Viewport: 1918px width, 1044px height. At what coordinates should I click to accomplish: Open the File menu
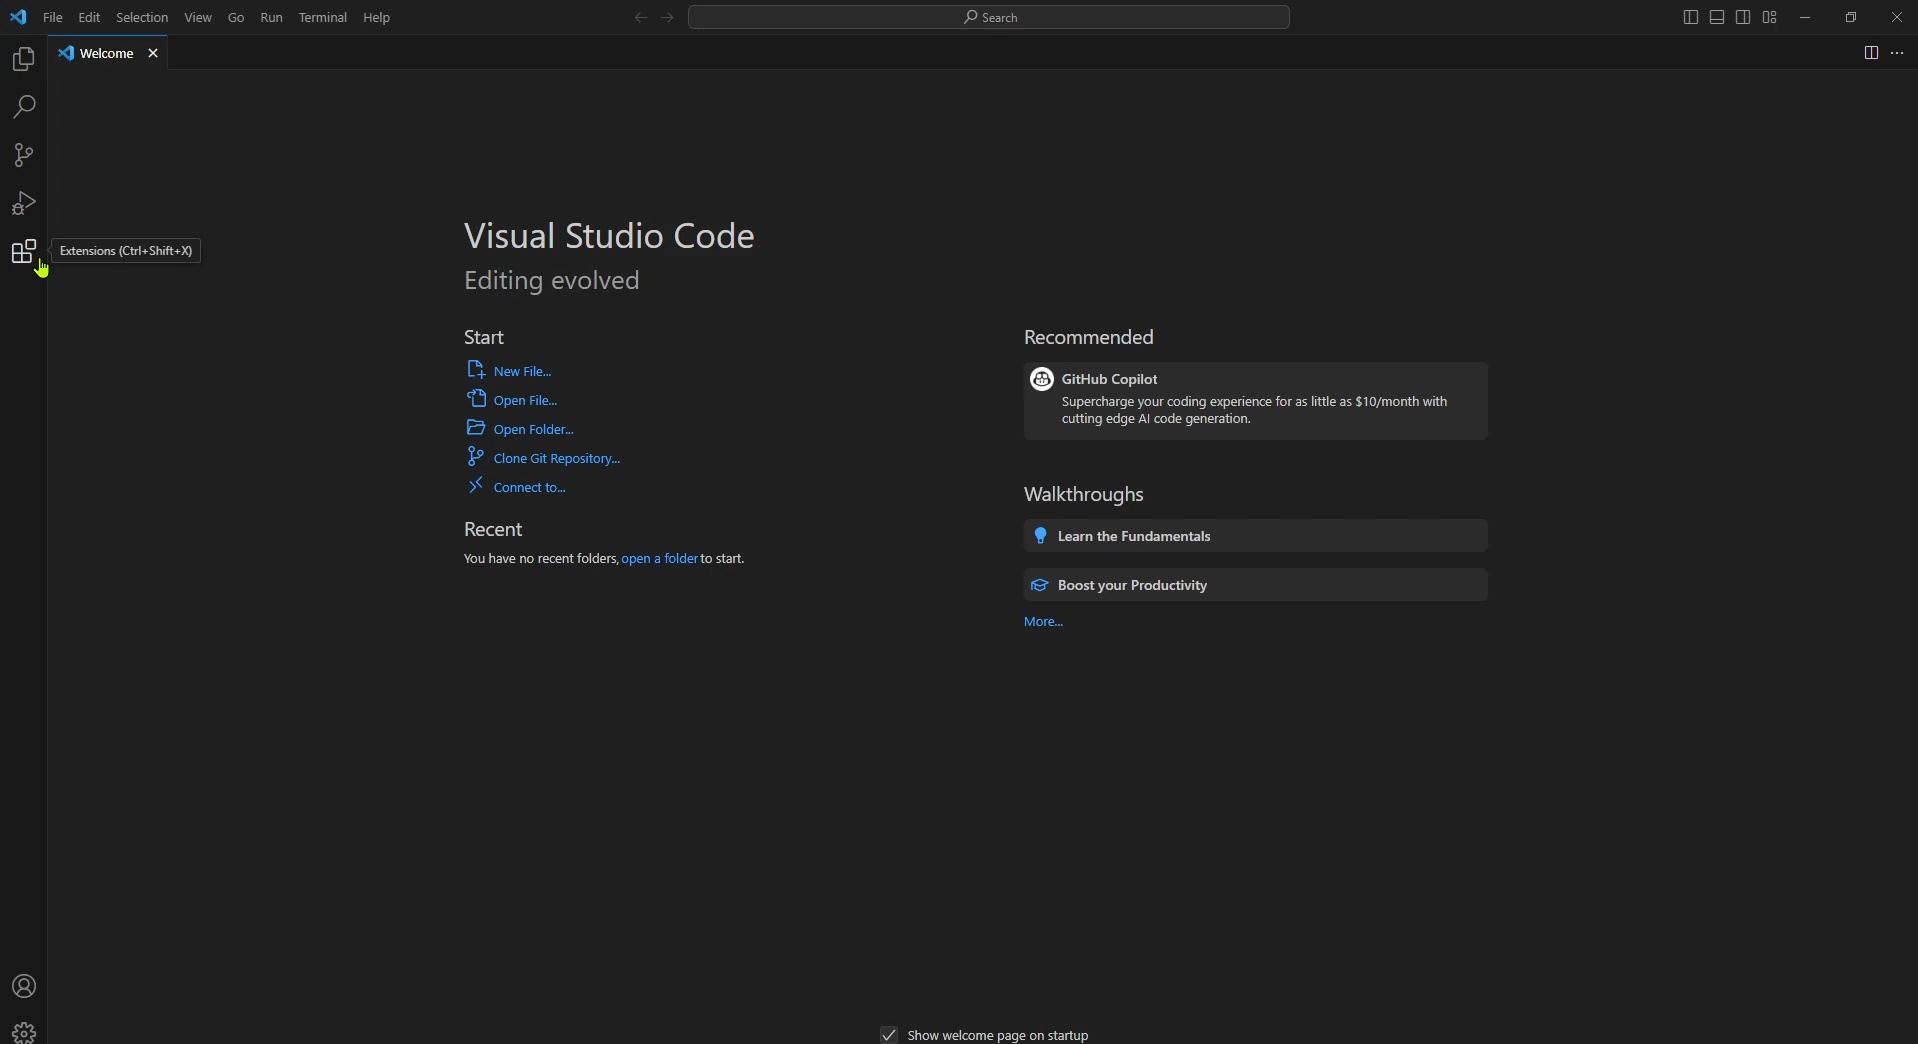click(53, 18)
